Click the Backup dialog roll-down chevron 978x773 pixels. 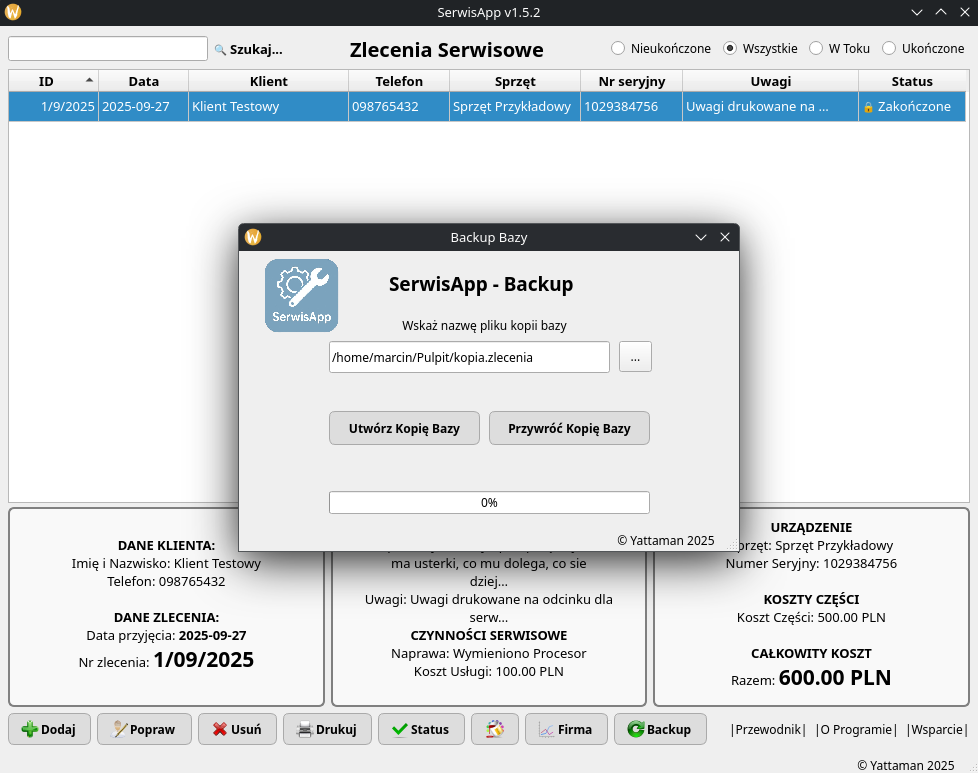[701, 237]
